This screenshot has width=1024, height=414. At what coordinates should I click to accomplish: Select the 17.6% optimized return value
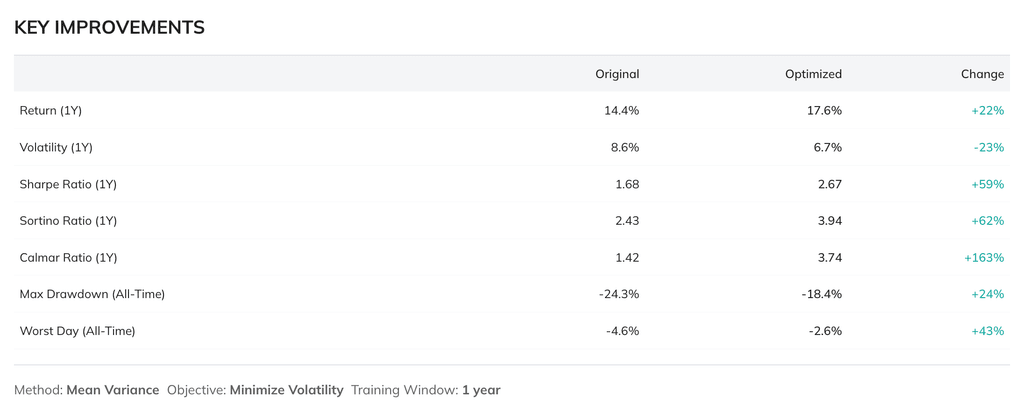[824, 111]
